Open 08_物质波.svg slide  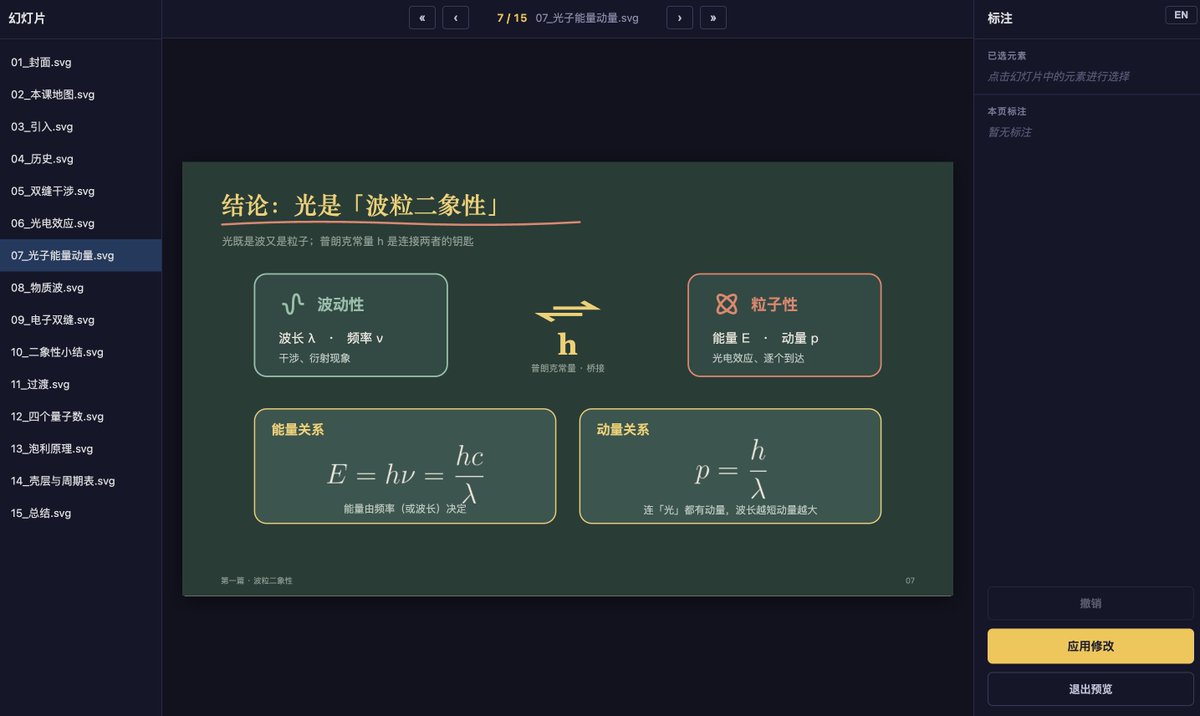click(x=81, y=288)
